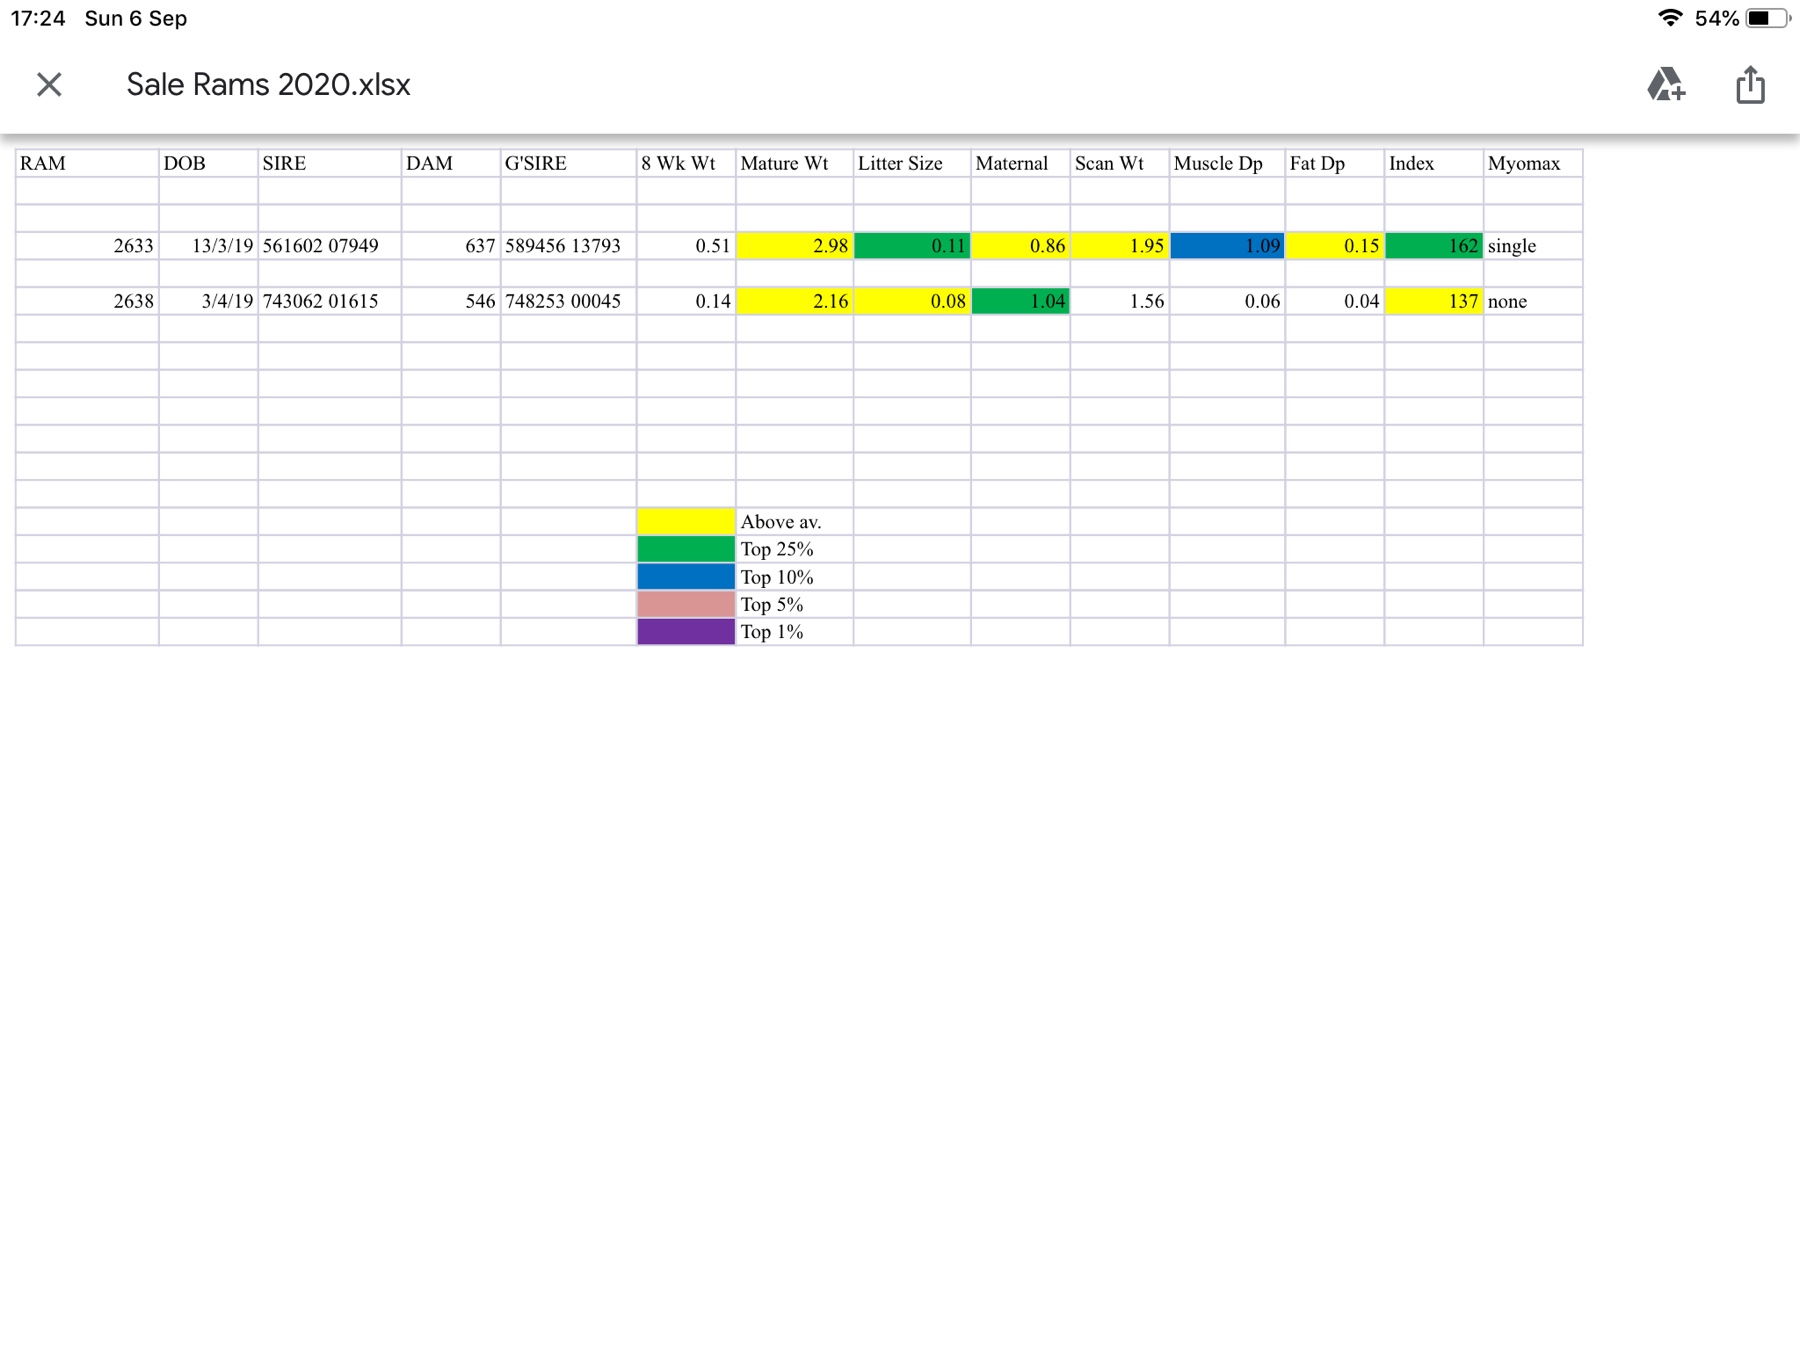Select the blue Muscle Dp cell showing 1.09
Image resolution: width=1800 pixels, height=1350 pixels.
coord(1227,245)
